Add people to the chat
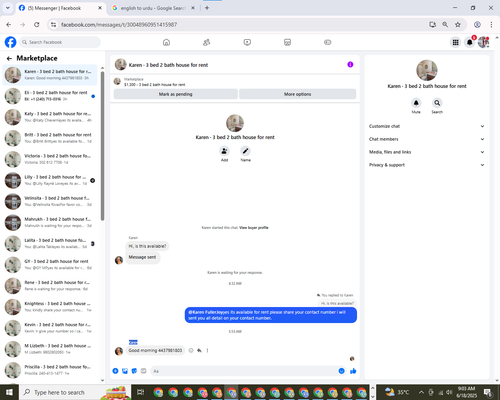 224,151
